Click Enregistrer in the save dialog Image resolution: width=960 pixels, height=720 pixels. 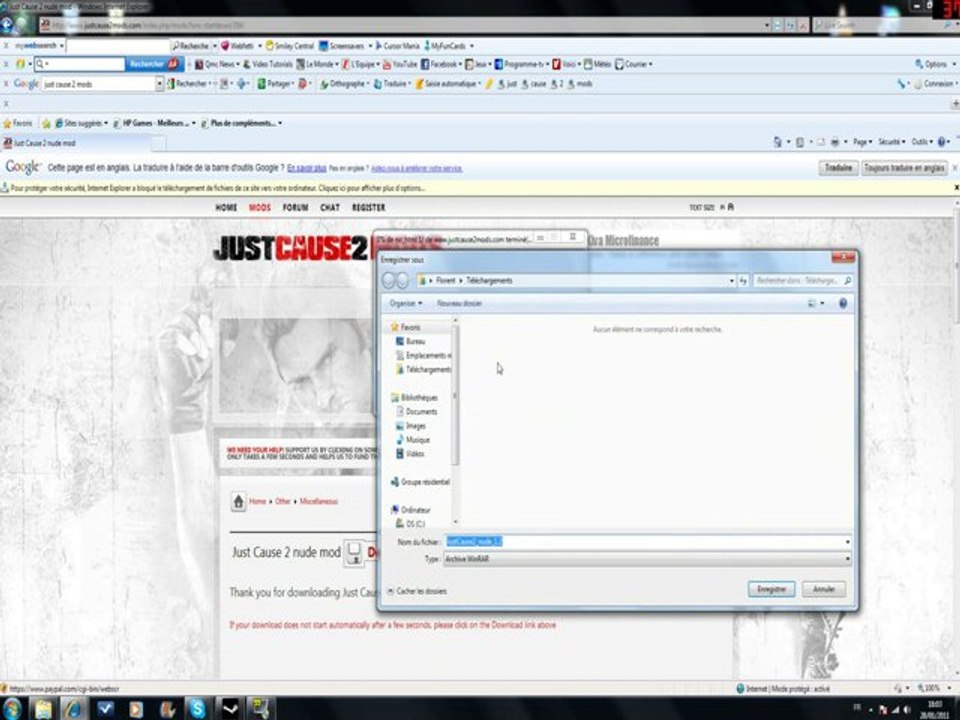(771, 589)
